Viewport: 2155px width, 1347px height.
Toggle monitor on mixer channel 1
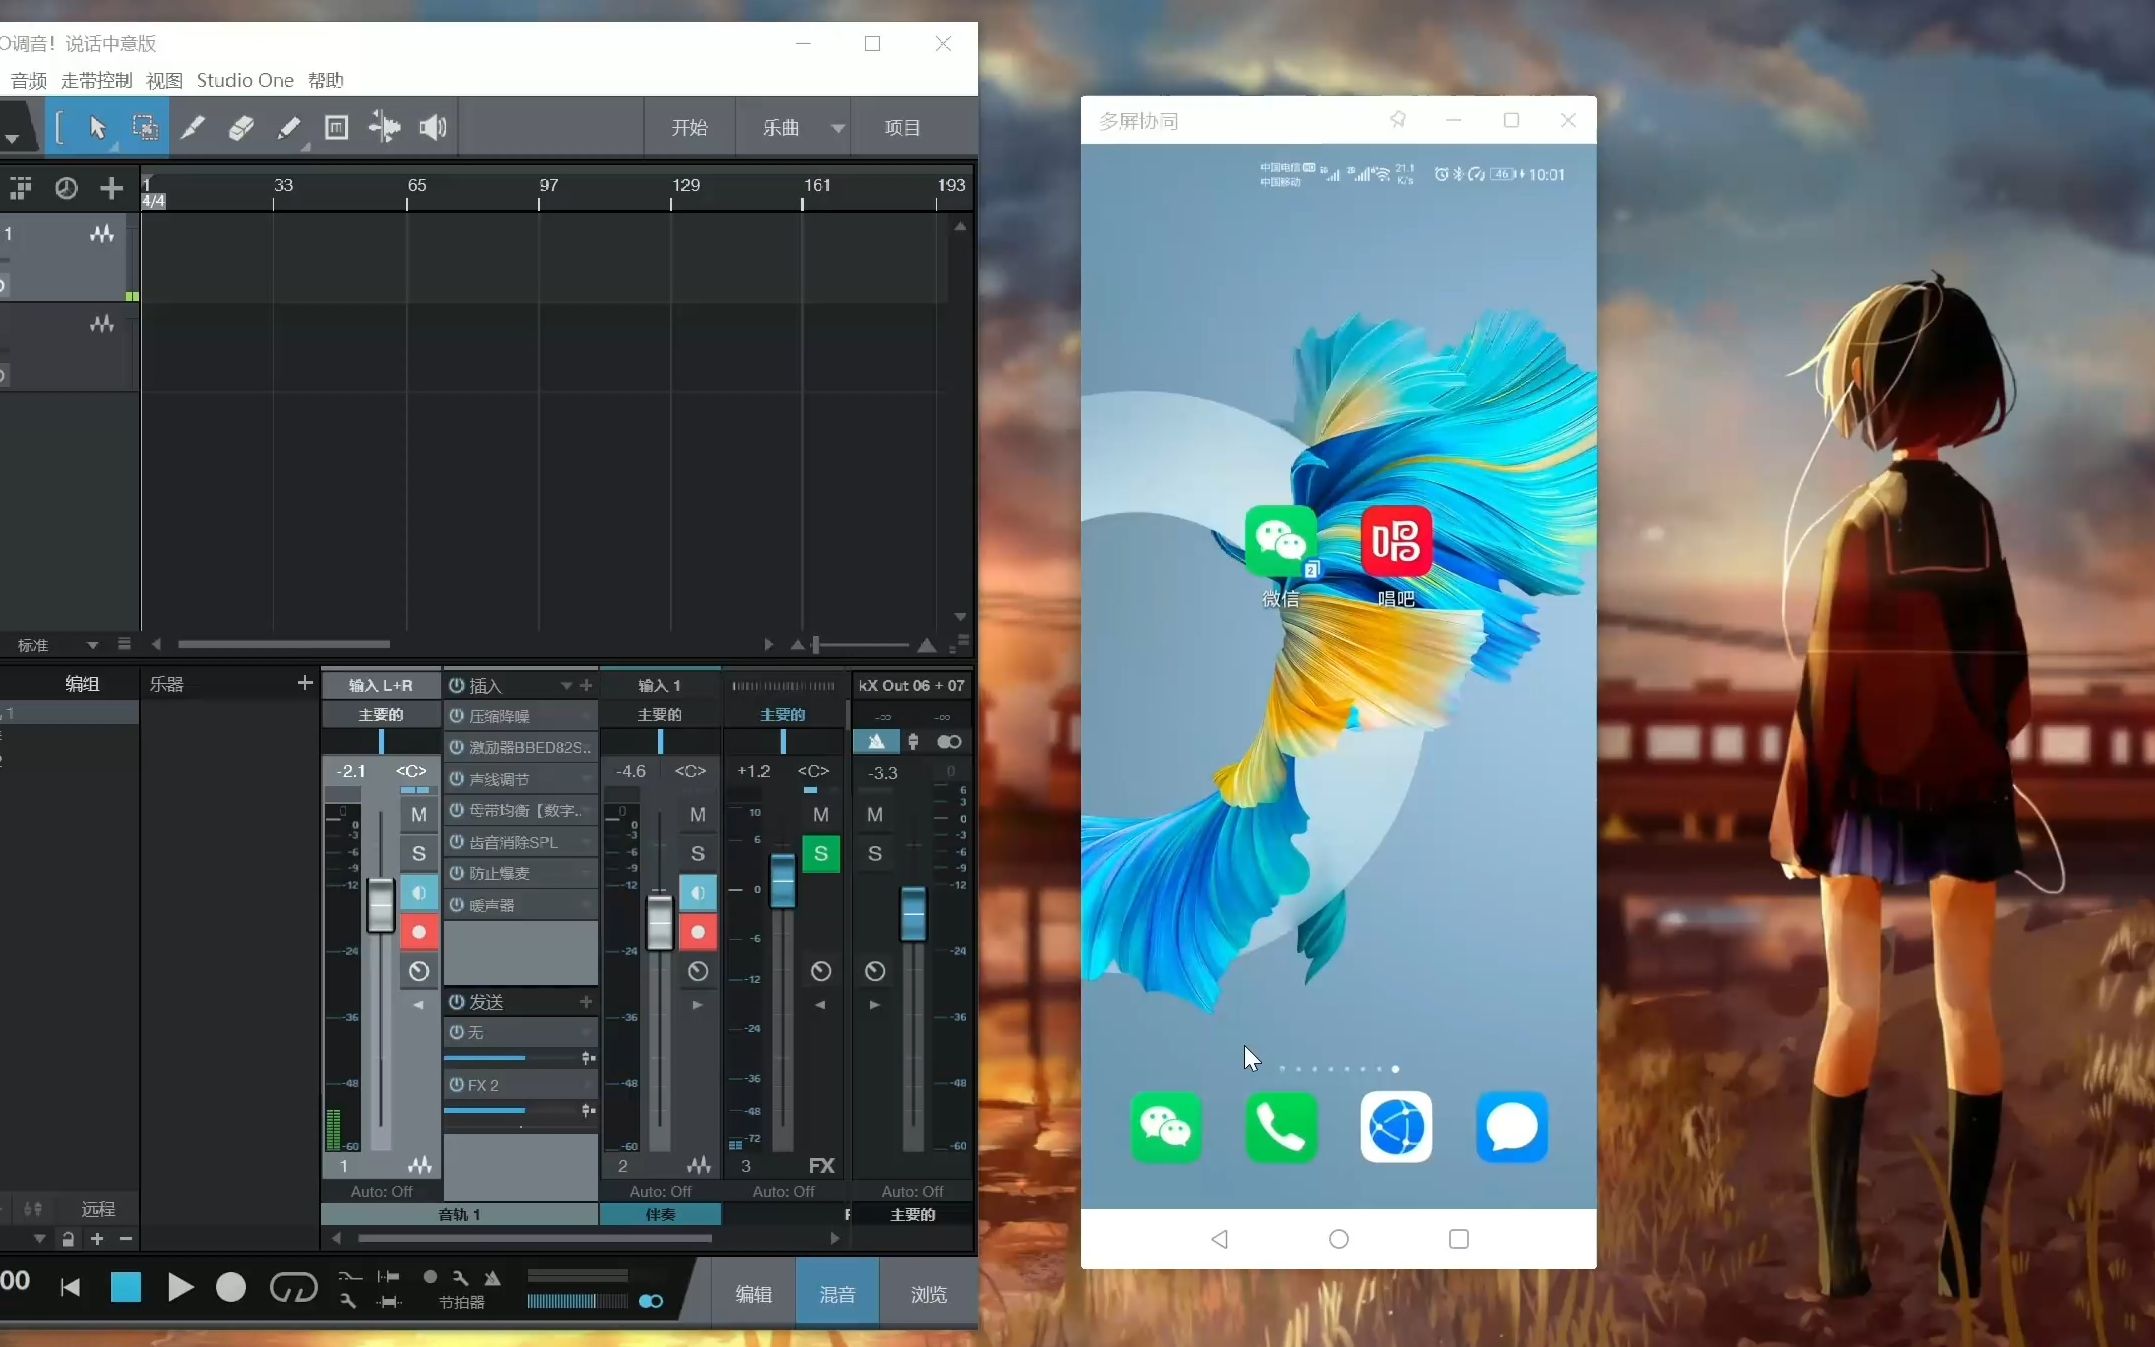click(419, 892)
